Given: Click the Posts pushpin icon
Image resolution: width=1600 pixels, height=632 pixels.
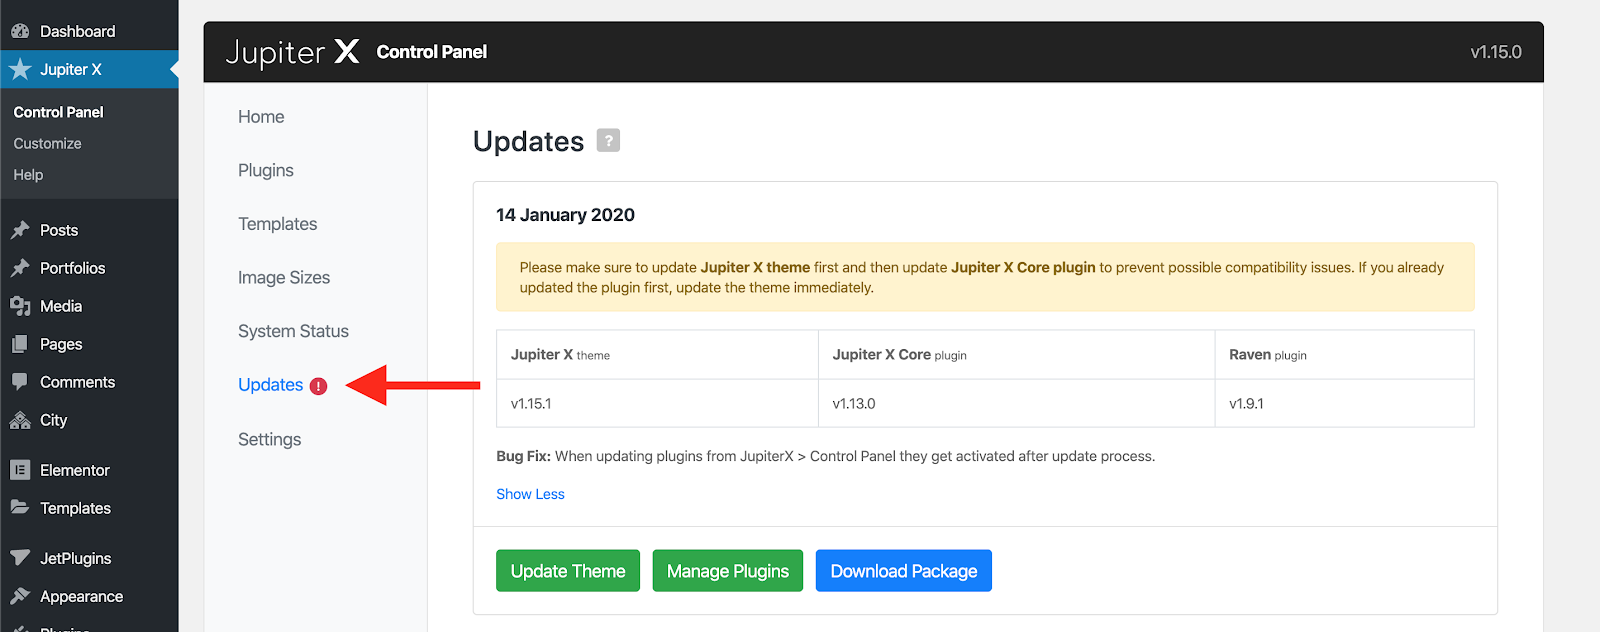Looking at the screenshot, I should [x=20, y=230].
